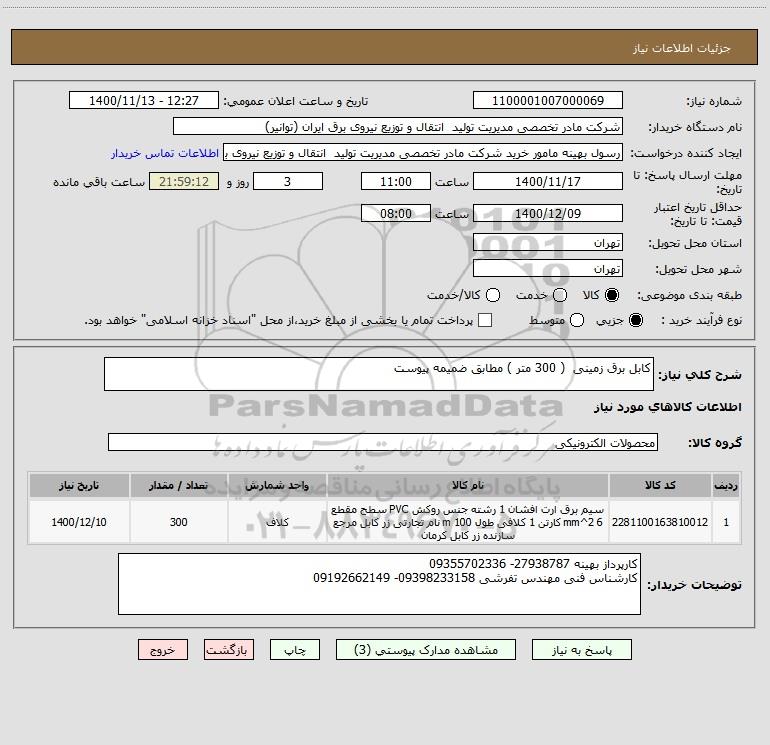Click the تعداد / مقدار column header
The image size is (770, 745).
179,485
